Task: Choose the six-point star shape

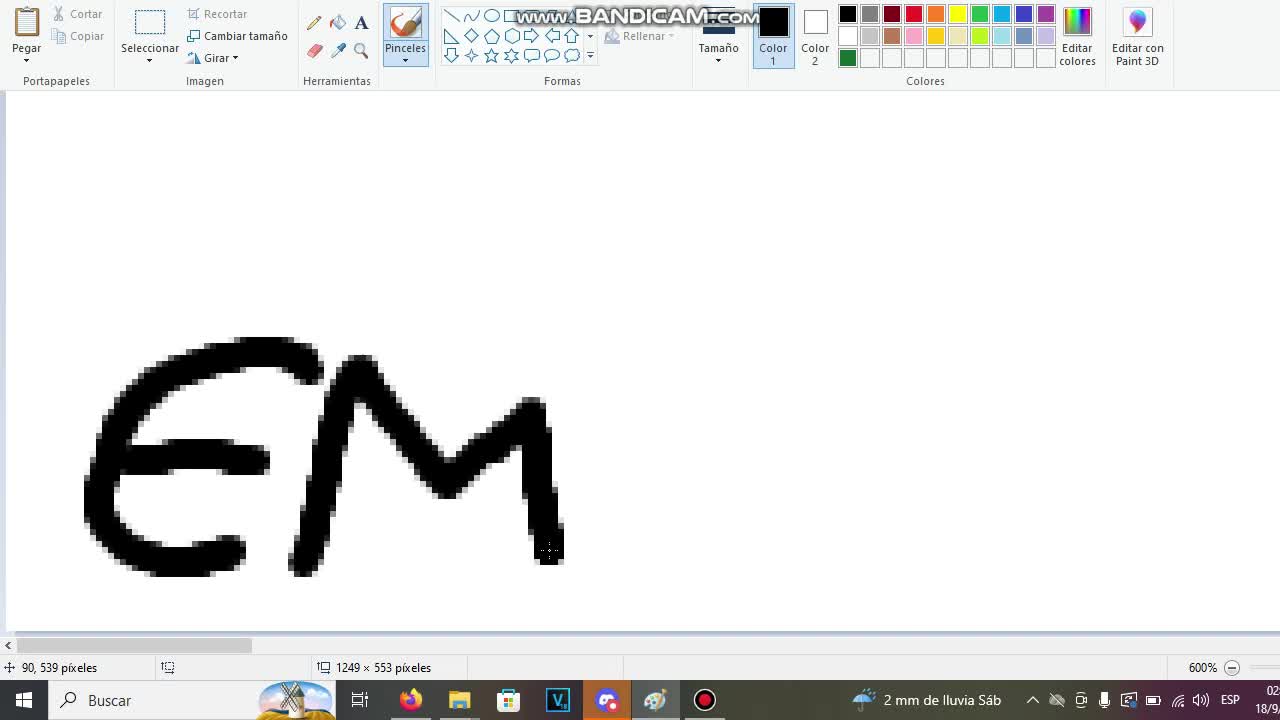Action: tap(511, 56)
